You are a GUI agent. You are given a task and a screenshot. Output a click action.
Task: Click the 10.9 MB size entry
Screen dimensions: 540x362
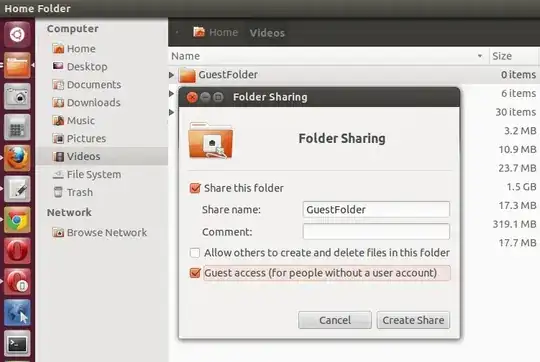tap(517, 149)
